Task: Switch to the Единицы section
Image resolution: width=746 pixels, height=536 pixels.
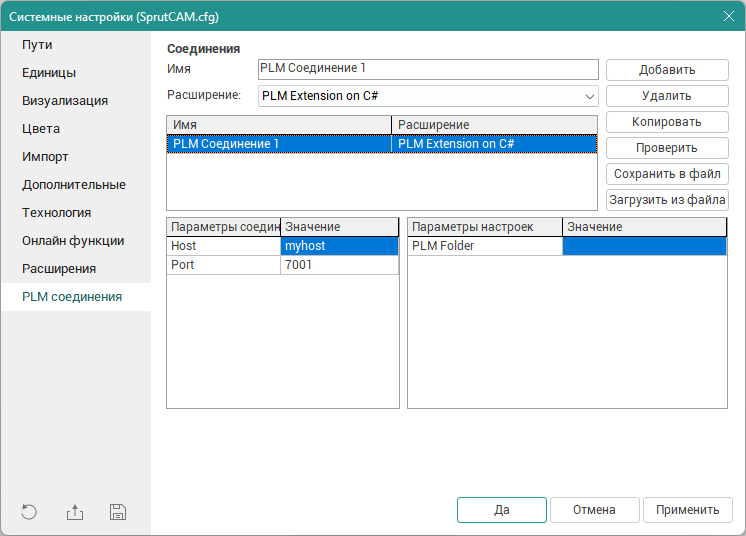Action: pos(49,73)
